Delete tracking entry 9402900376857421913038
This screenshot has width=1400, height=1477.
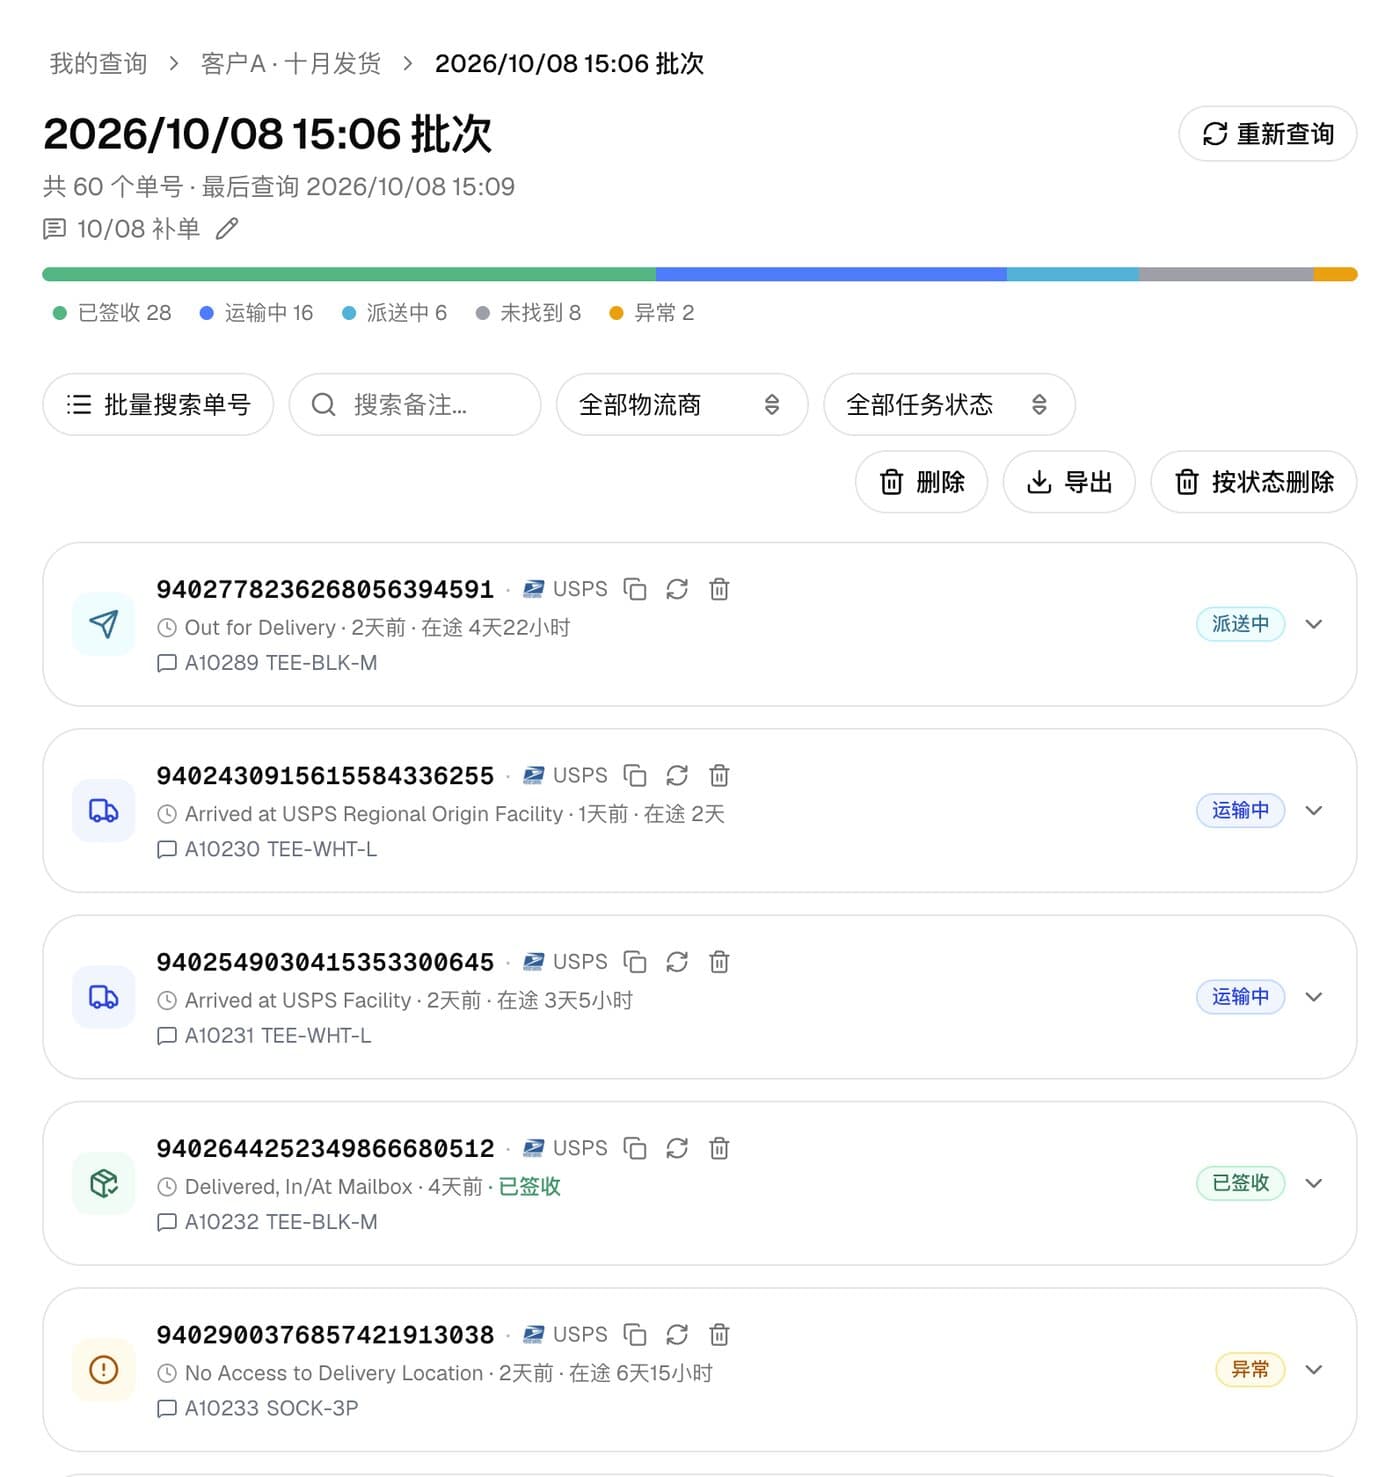[719, 1334]
